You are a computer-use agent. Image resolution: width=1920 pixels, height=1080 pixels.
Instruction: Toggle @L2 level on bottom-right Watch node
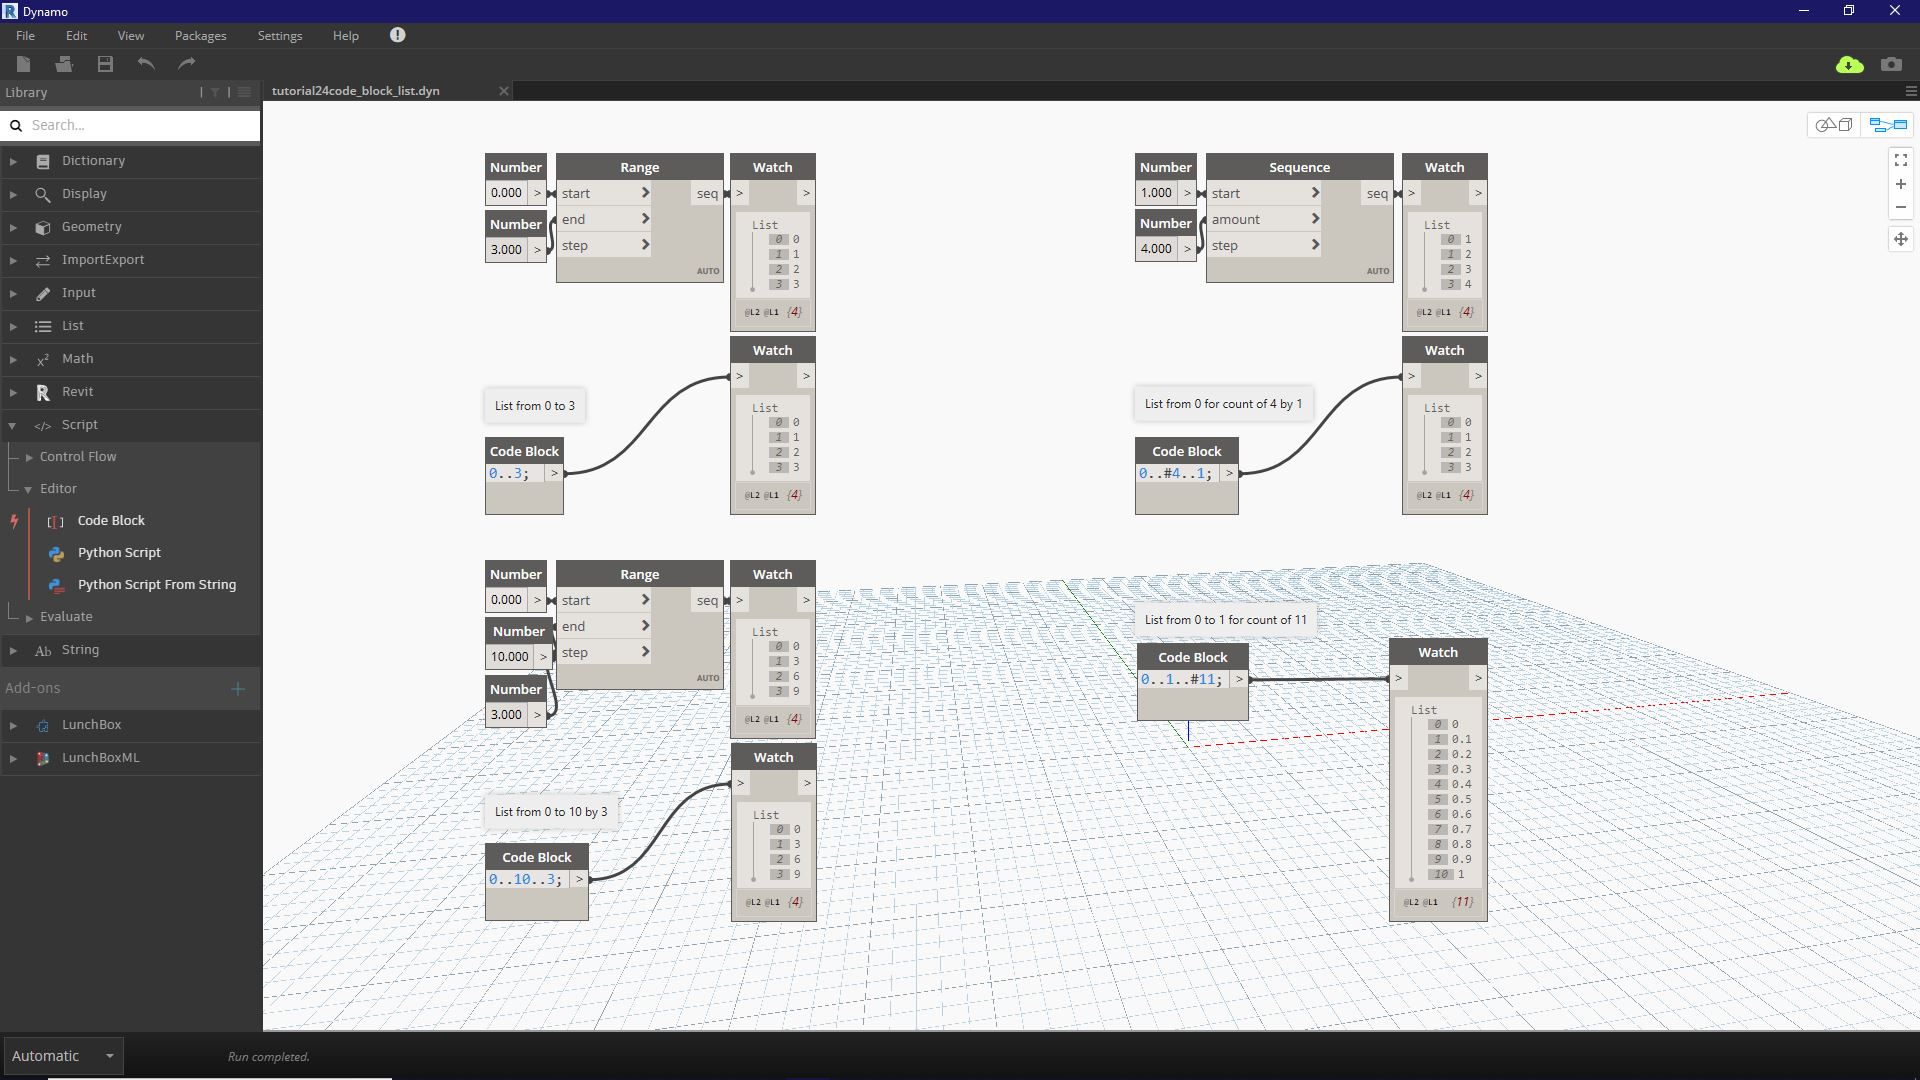coord(1410,902)
